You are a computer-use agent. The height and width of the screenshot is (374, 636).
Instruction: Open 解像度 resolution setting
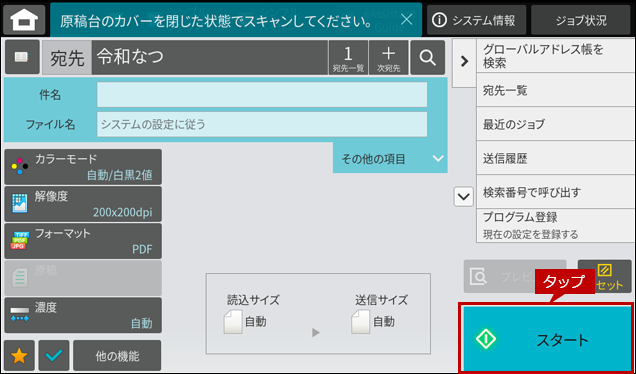click(x=83, y=204)
